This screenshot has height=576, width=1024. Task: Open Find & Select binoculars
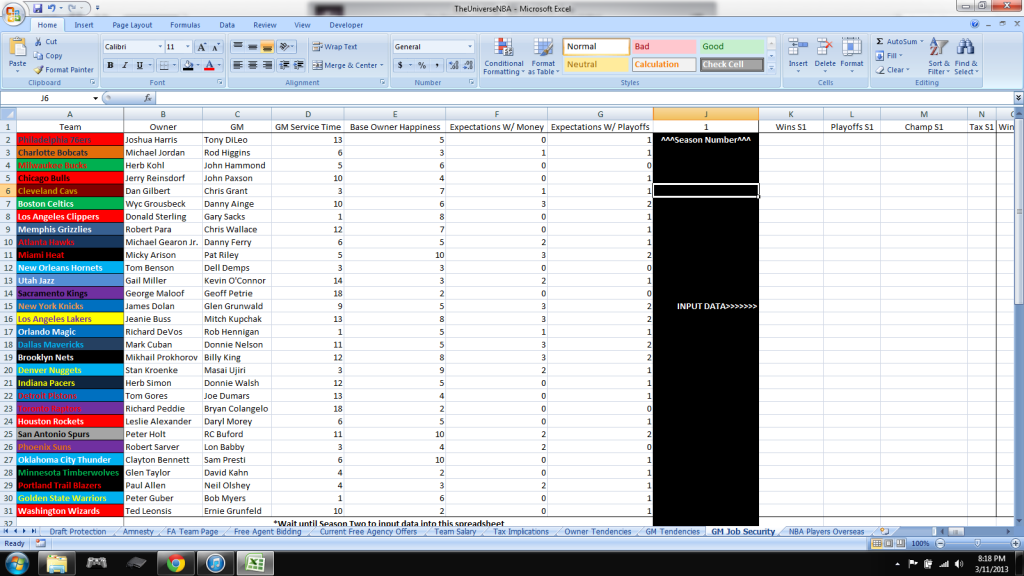[966, 56]
